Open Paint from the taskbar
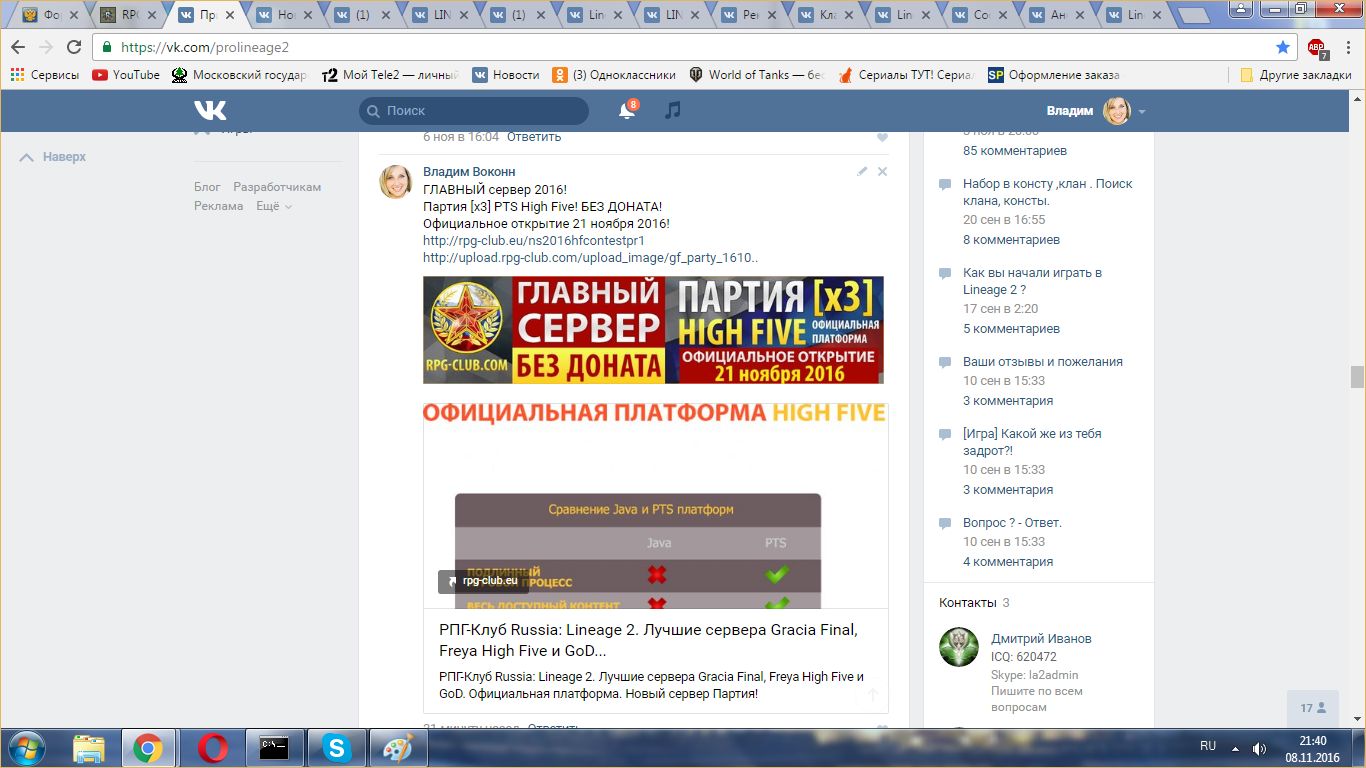The height and width of the screenshot is (768, 1366). point(398,748)
